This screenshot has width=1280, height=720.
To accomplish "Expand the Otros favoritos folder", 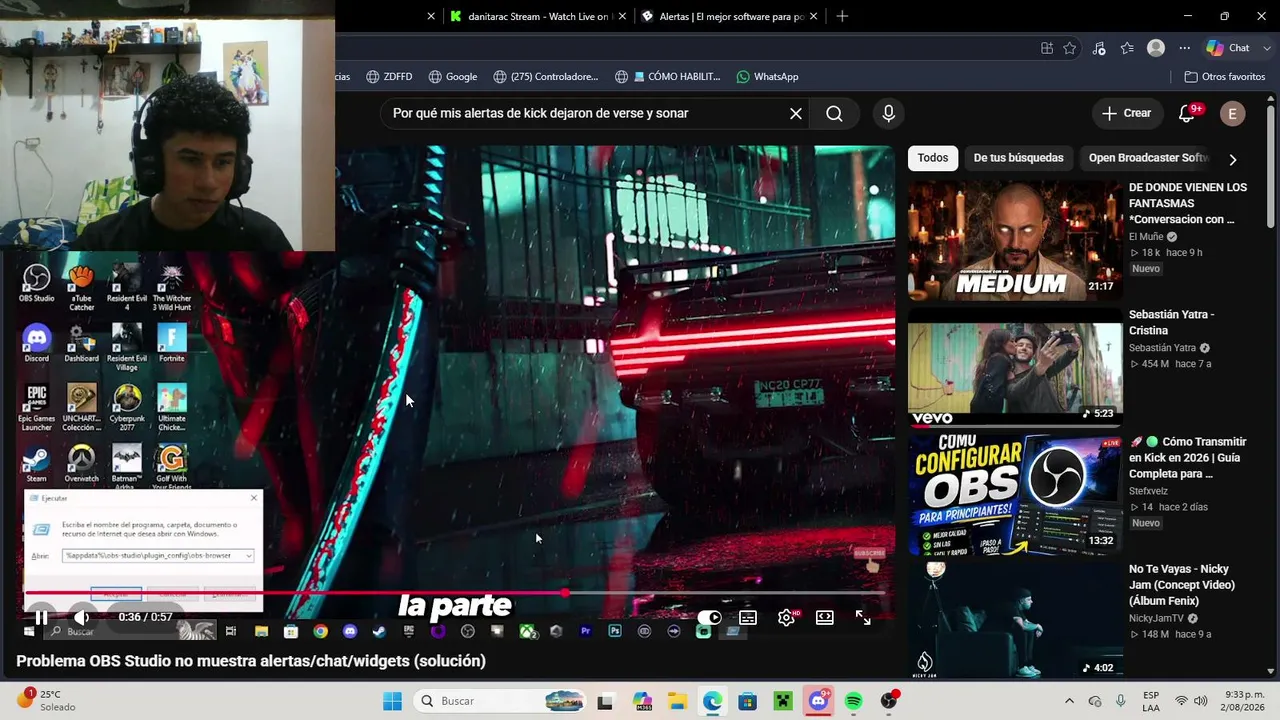I will pyautogui.click(x=1225, y=77).
